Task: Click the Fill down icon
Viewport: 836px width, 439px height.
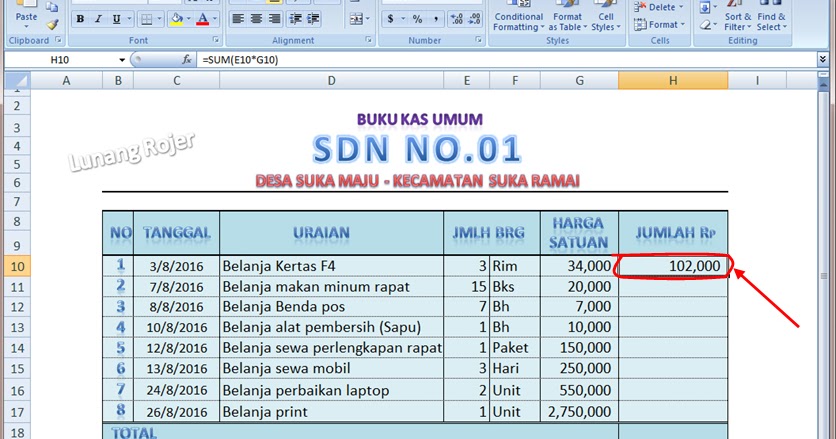Action: [705, 7]
